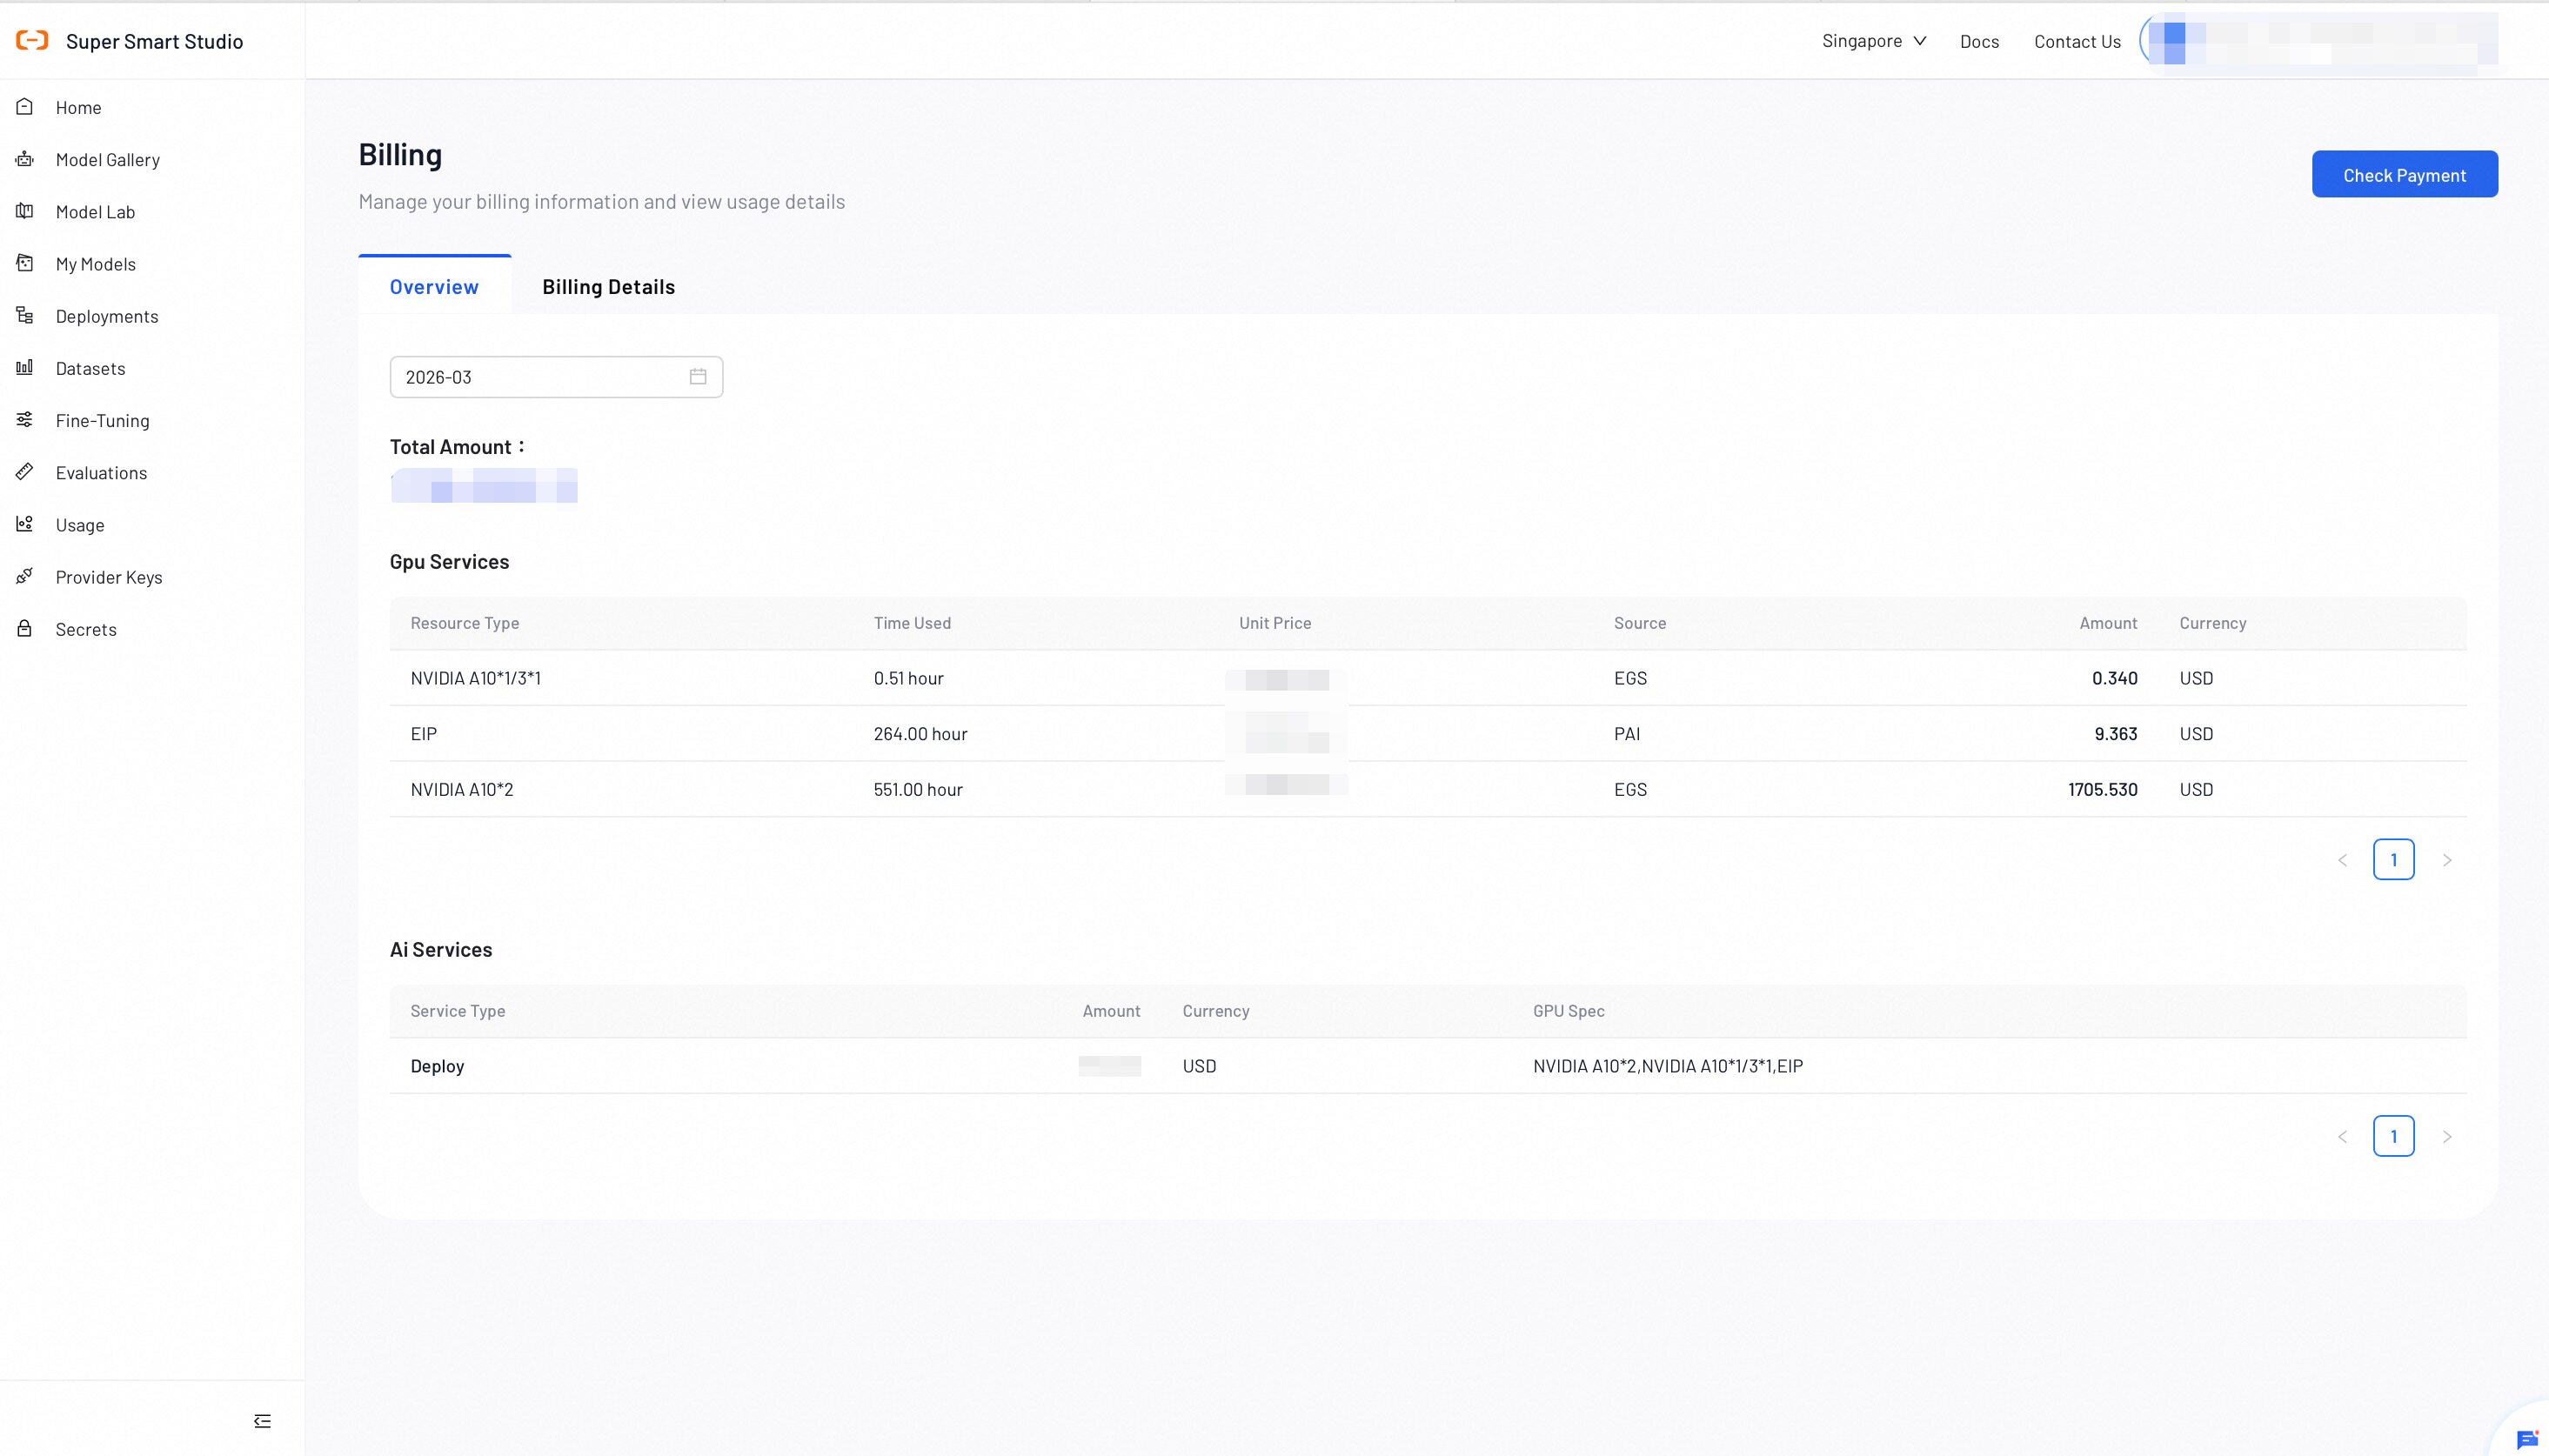Click the 264.00 hour time value
This screenshot has width=2549, height=1456.
(x=920, y=733)
